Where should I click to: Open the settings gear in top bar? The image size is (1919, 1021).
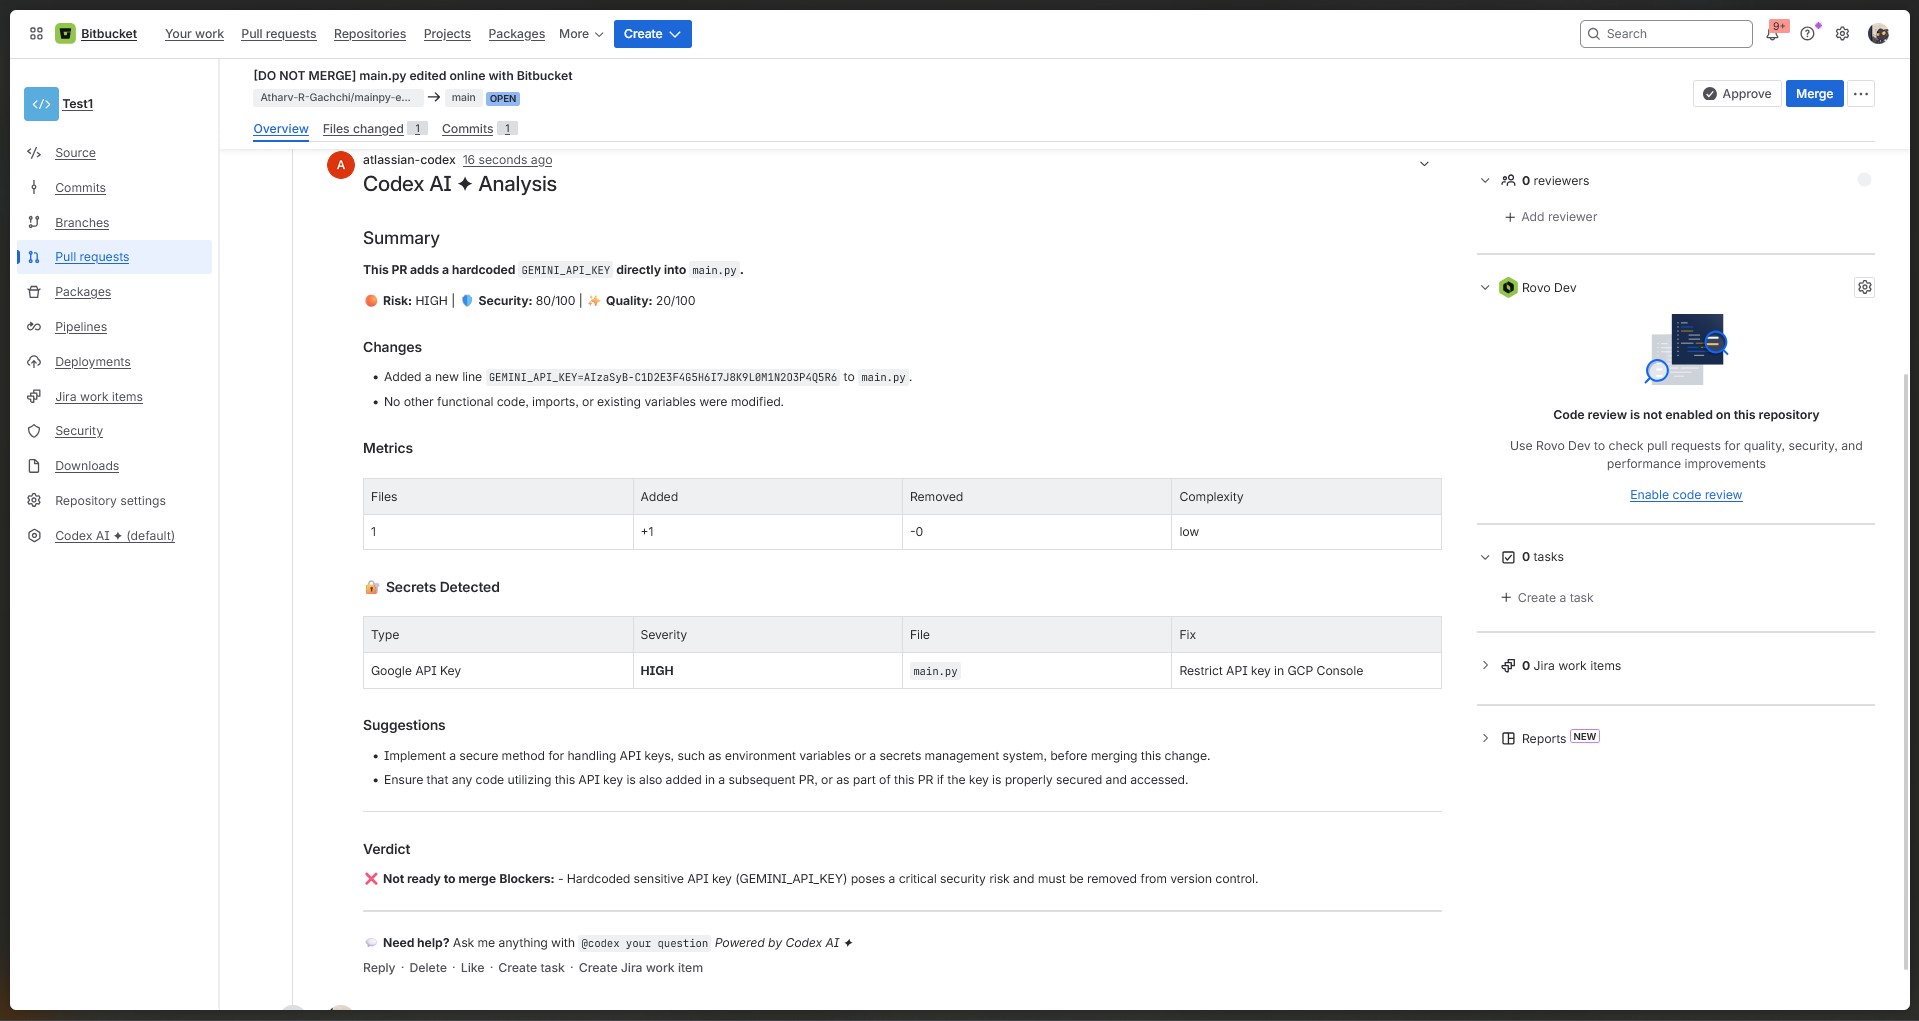pyautogui.click(x=1842, y=34)
